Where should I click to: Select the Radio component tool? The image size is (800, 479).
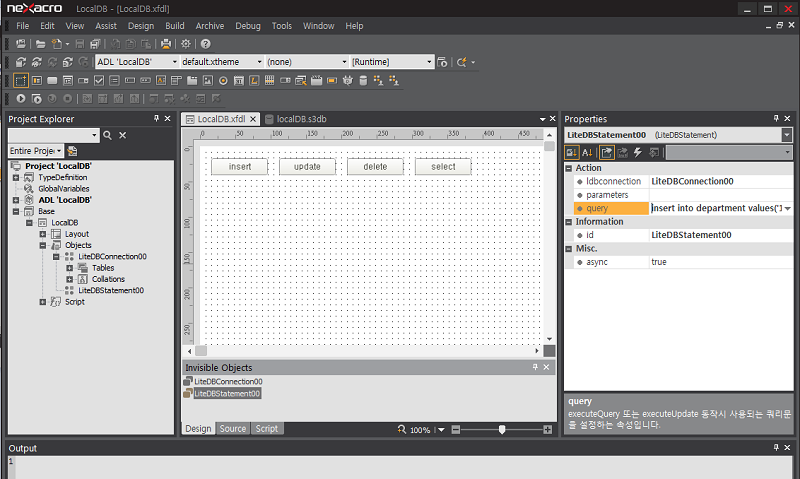(x=223, y=81)
